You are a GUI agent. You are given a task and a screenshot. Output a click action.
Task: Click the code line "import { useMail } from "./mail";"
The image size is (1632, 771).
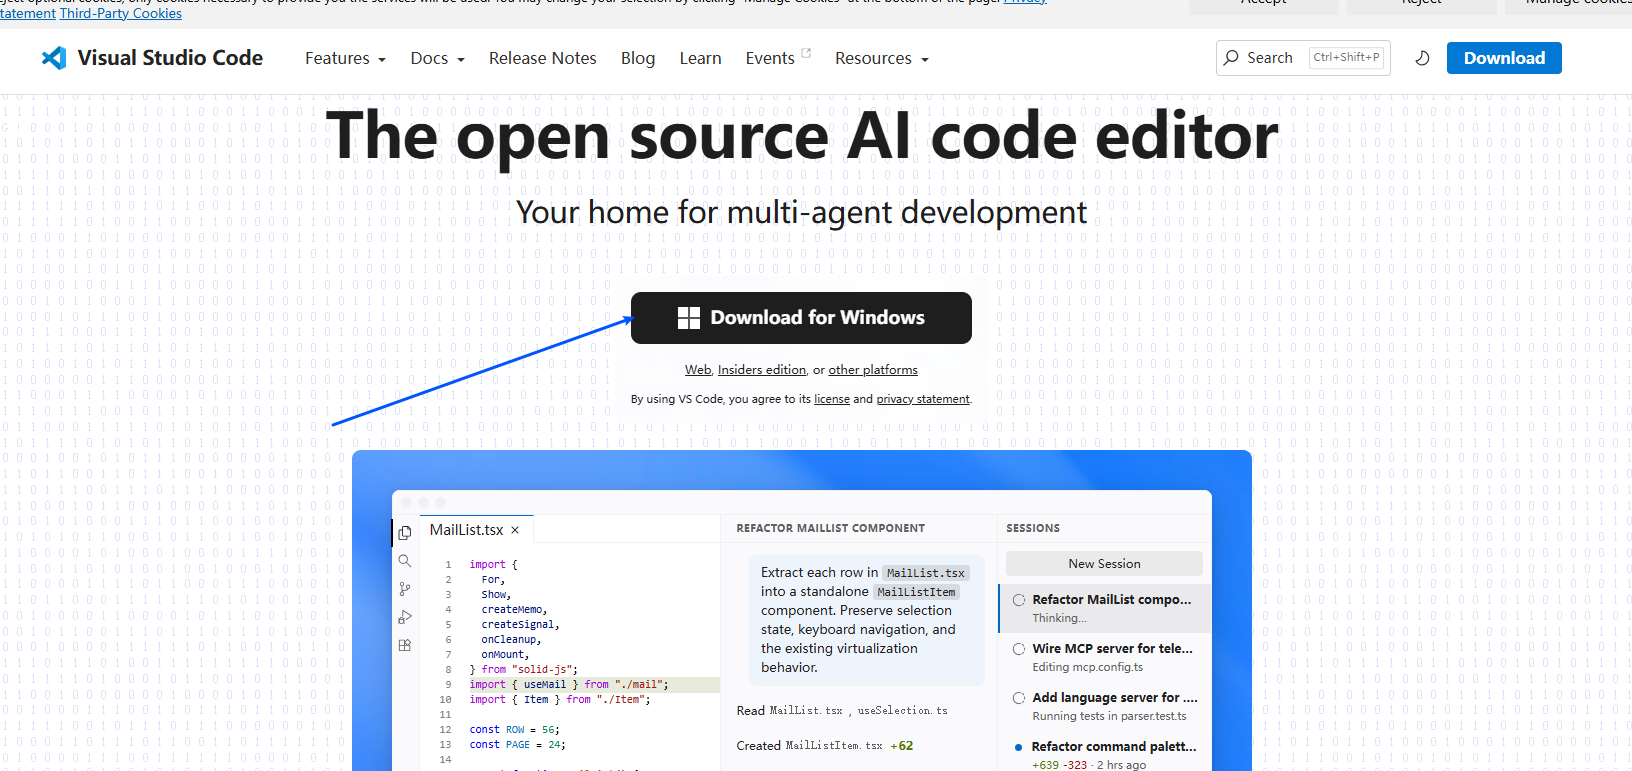569,685
